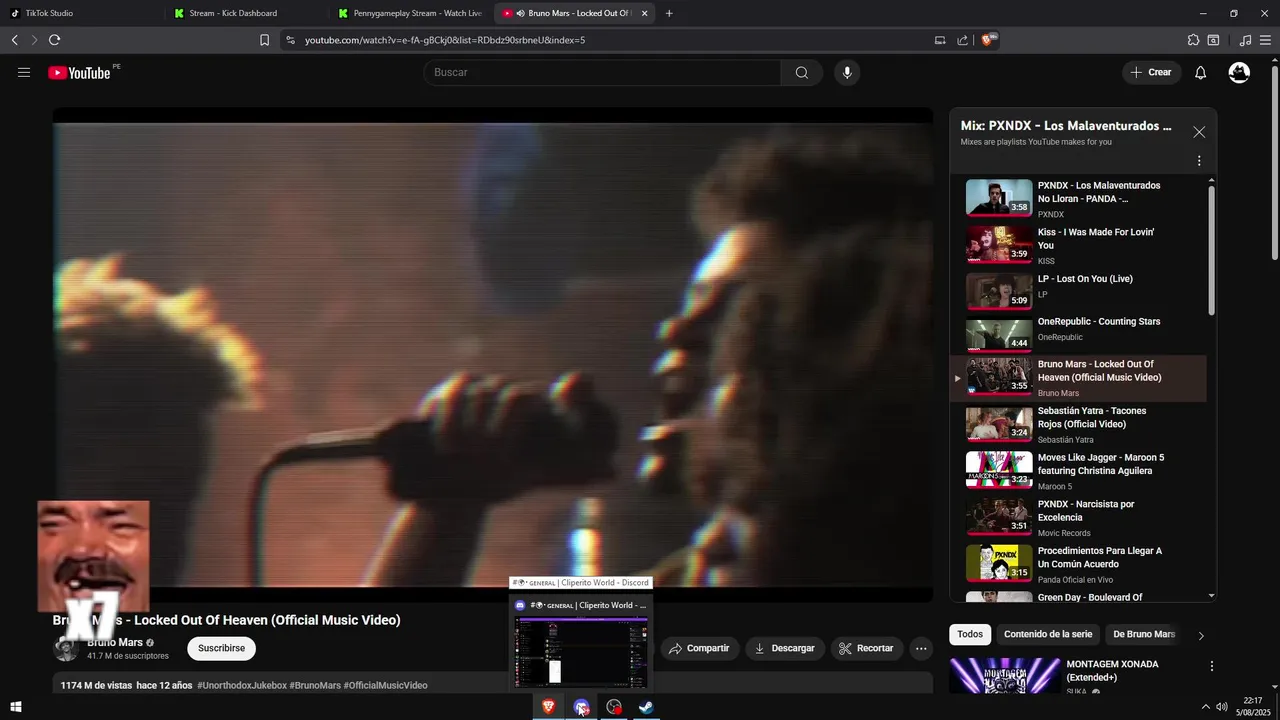Select the Contenido de la serie chip

click(1048, 634)
